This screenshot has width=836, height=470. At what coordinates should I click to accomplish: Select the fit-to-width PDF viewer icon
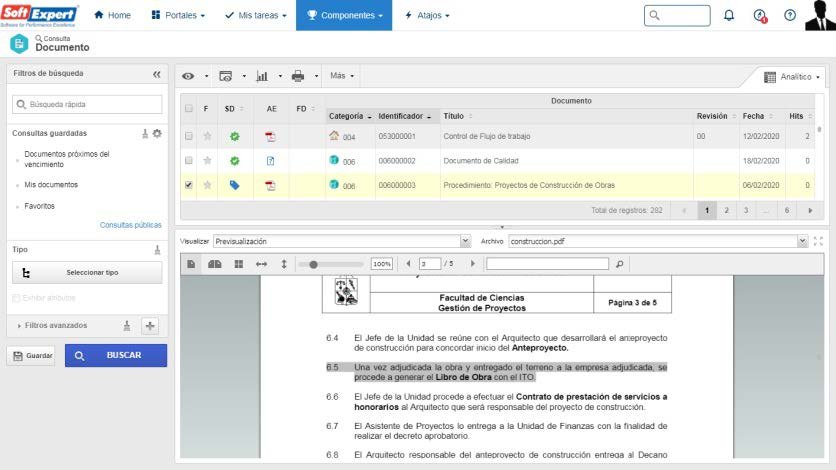pos(261,264)
